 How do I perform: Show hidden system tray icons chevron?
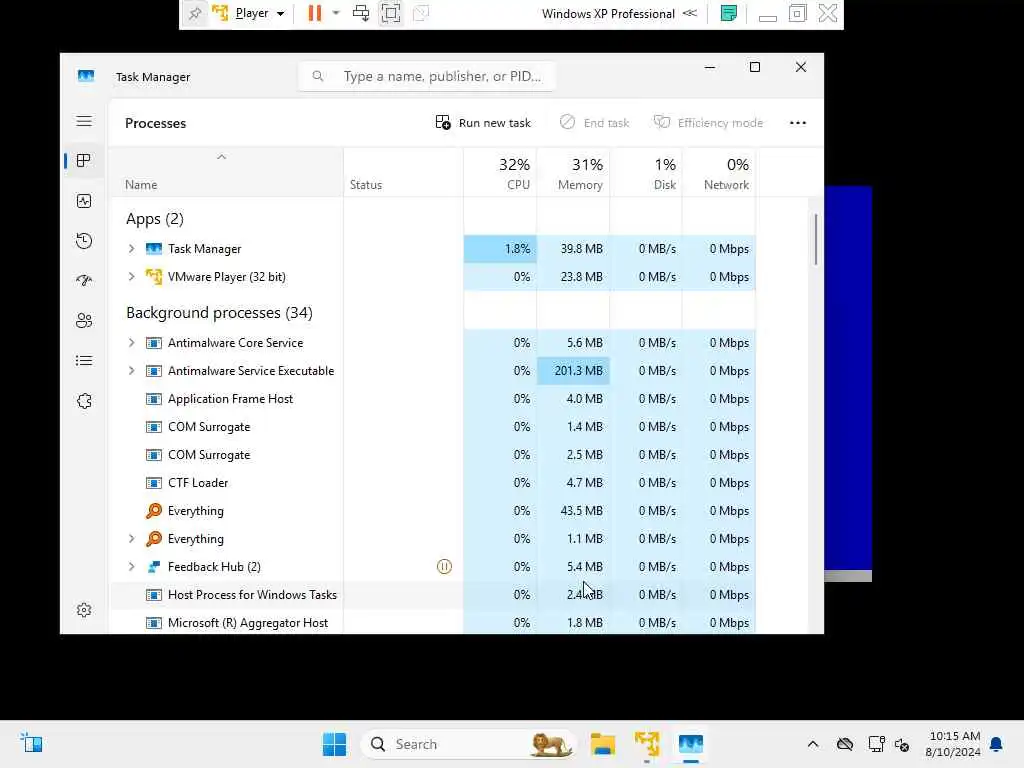(x=812, y=744)
